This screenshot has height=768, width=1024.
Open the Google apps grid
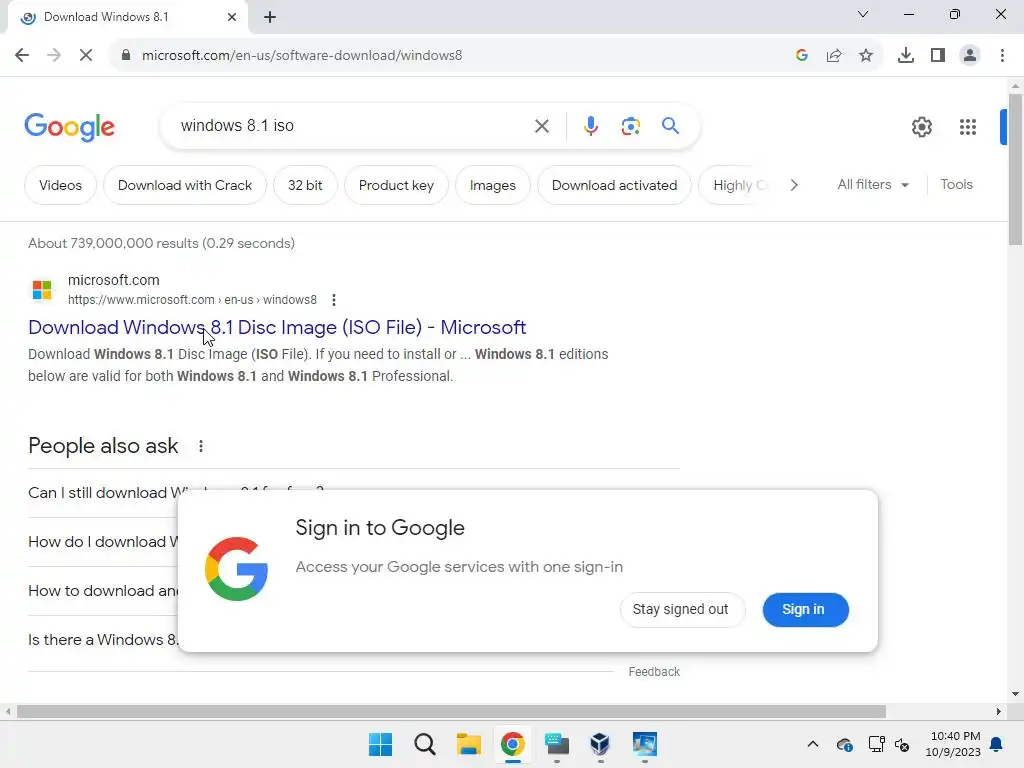click(x=967, y=127)
